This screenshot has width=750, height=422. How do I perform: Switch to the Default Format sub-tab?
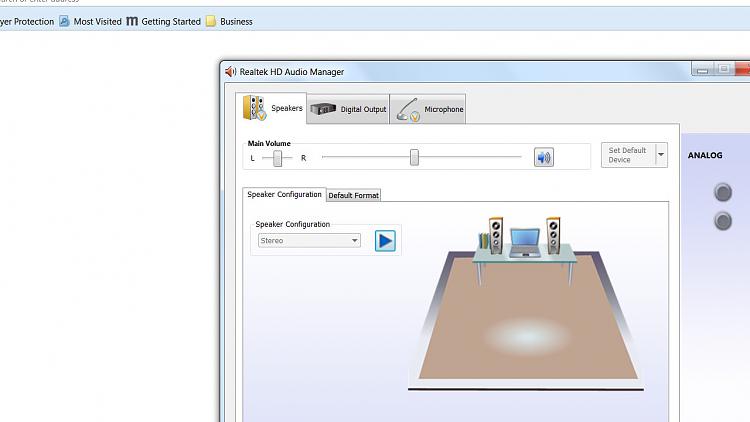[353, 195]
